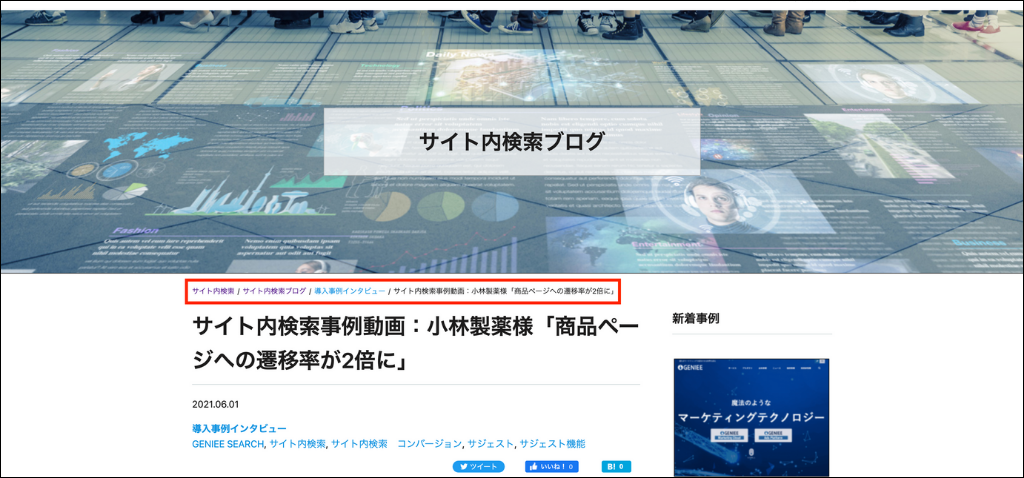Viewport: 1024px width, 478px height.
Task: Share via the Twitter ツイート button
Action: pos(479,467)
